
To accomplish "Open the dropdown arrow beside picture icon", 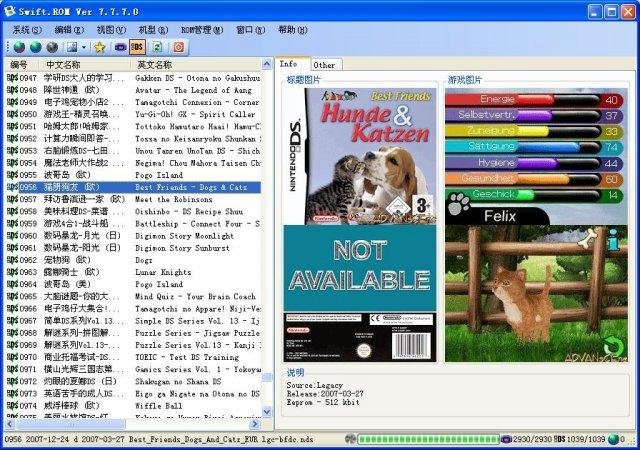I will point(84,47).
